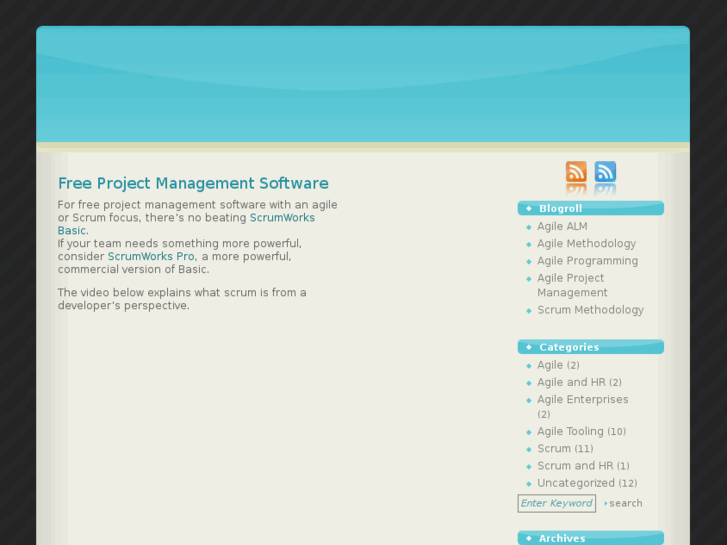Click the Blogroll section heading
Screen dimensions: 727x545
(x=590, y=208)
